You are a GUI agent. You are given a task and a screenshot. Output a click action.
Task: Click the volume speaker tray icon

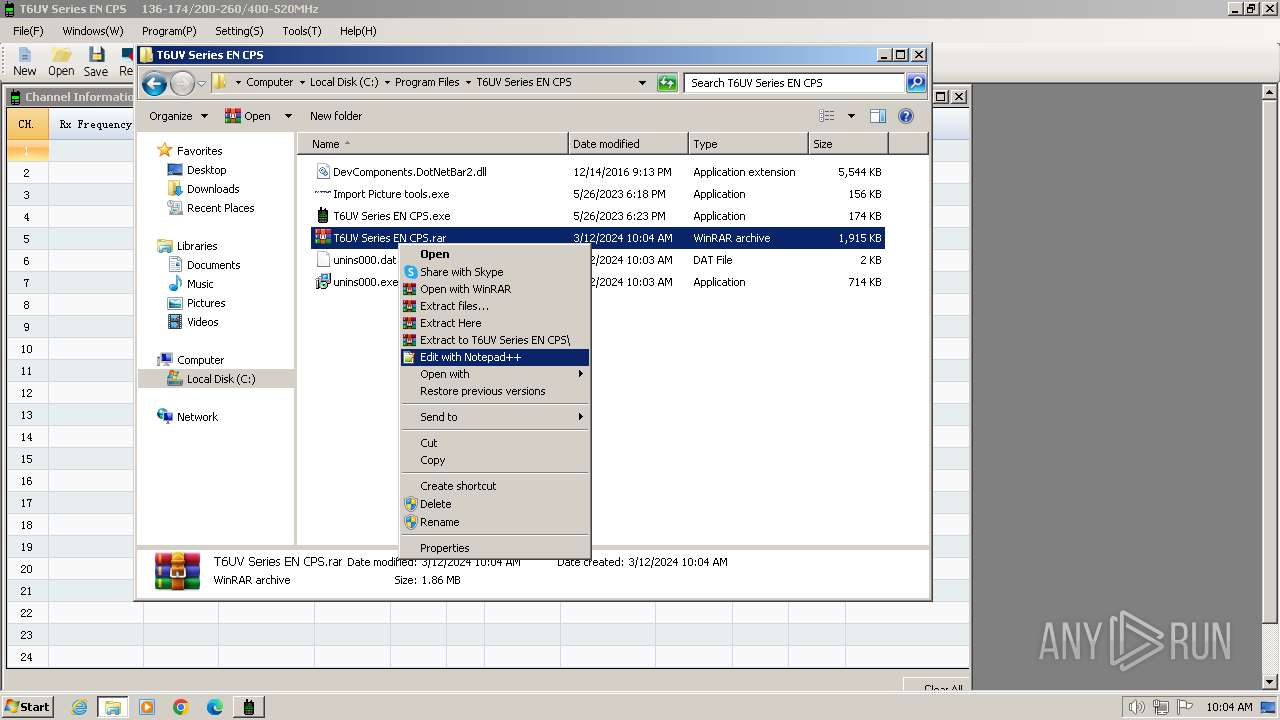[1137, 707]
